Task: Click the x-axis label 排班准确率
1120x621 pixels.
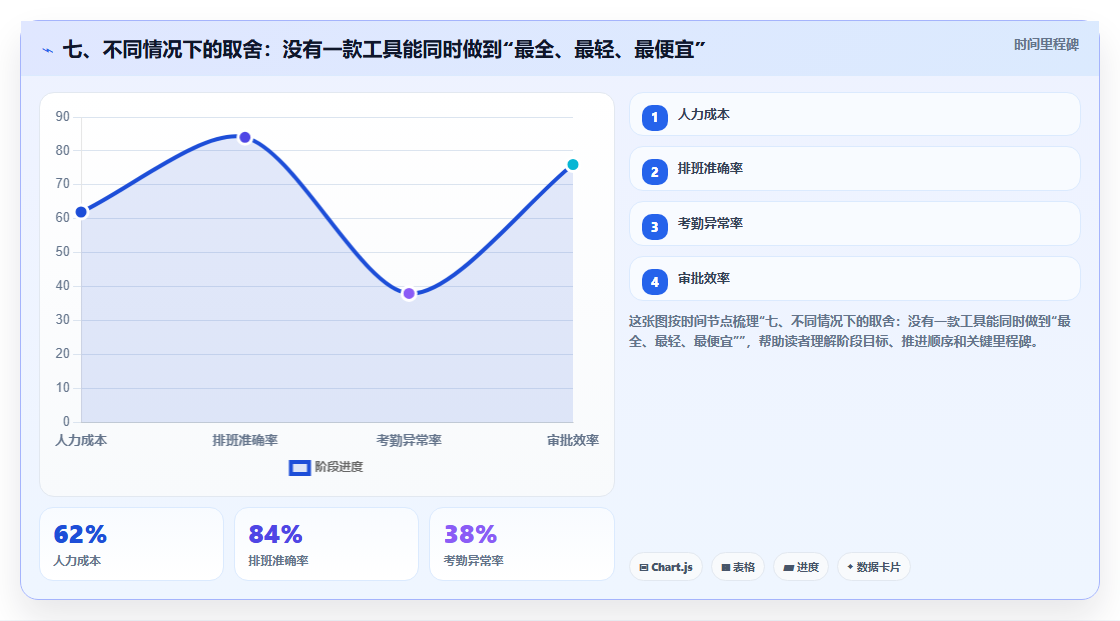Action: [245, 441]
